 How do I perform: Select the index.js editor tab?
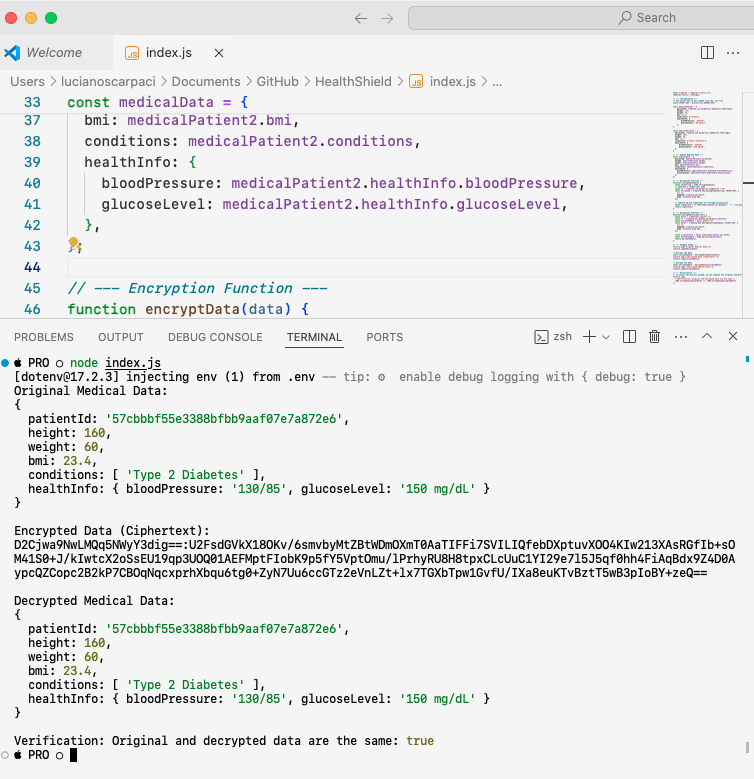(x=168, y=53)
